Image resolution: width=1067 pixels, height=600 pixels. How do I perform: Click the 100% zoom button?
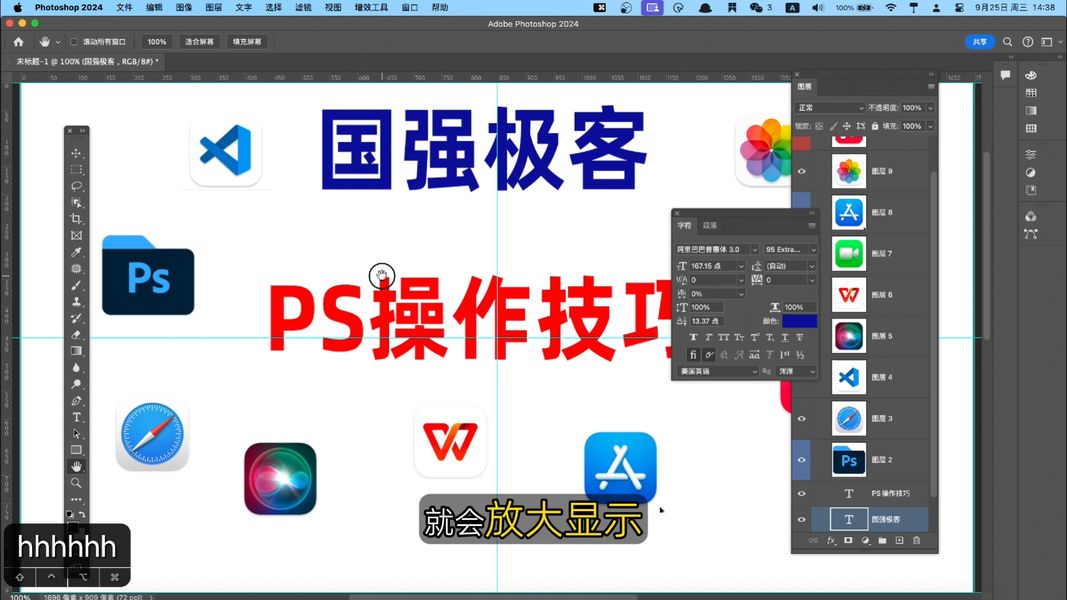coord(157,41)
